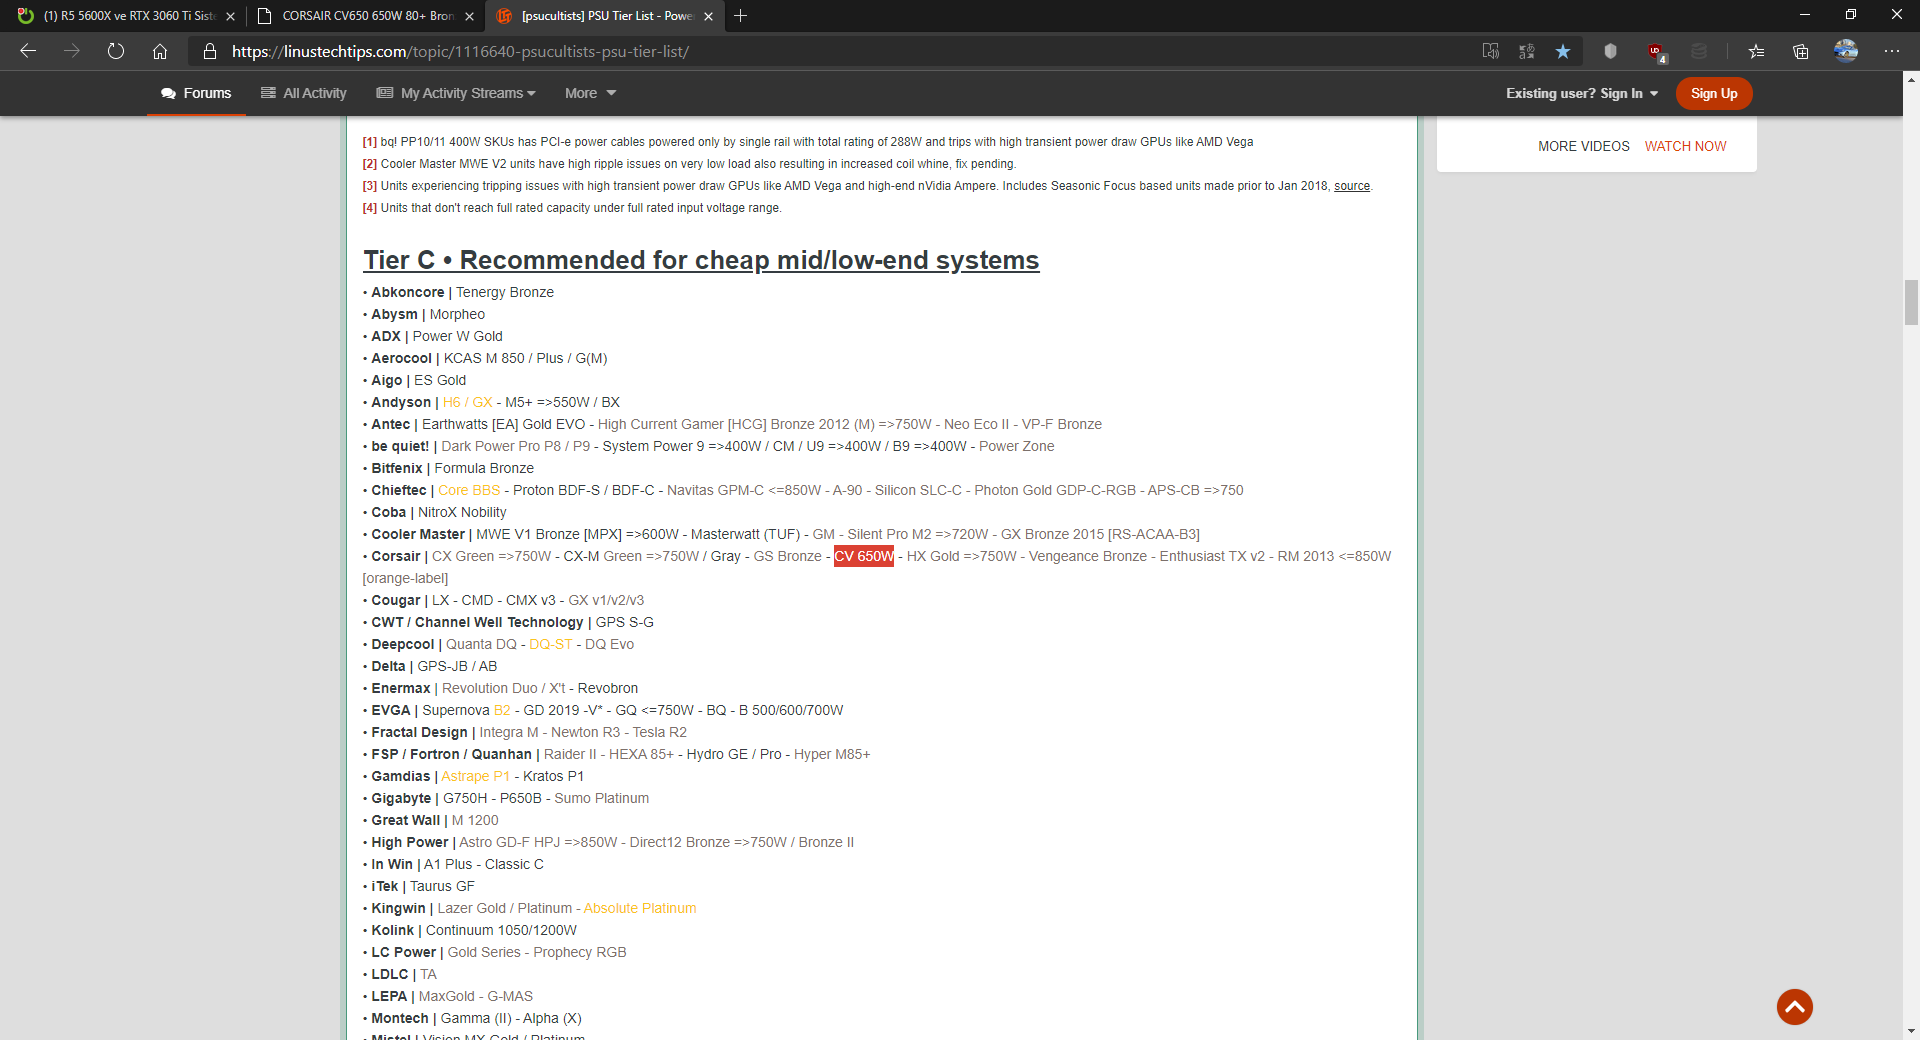Switch to the CORSAIR CV650 650W tab
The image size is (1920, 1040).
[x=364, y=16]
